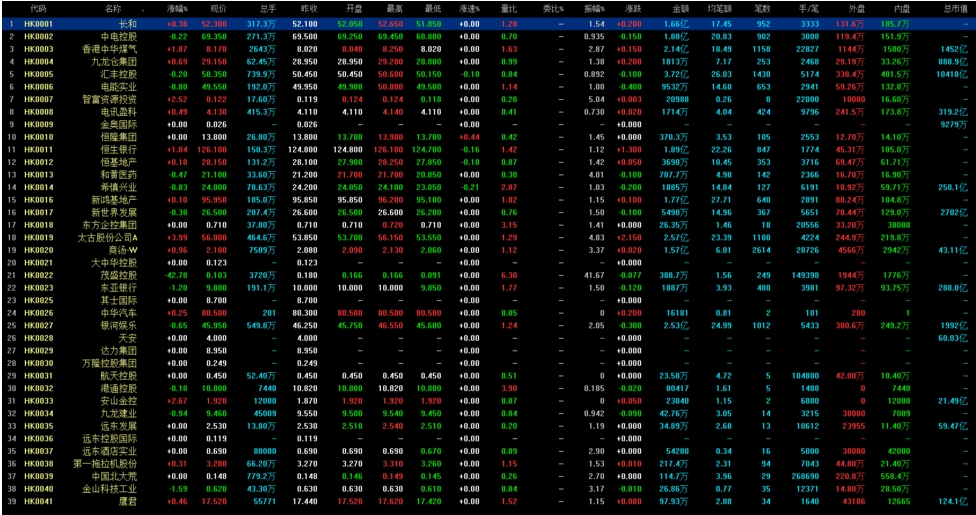The height and width of the screenshot is (515, 976).
Task: Sort by 笔数 column header
Action: pyautogui.click(x=762, y=9)
